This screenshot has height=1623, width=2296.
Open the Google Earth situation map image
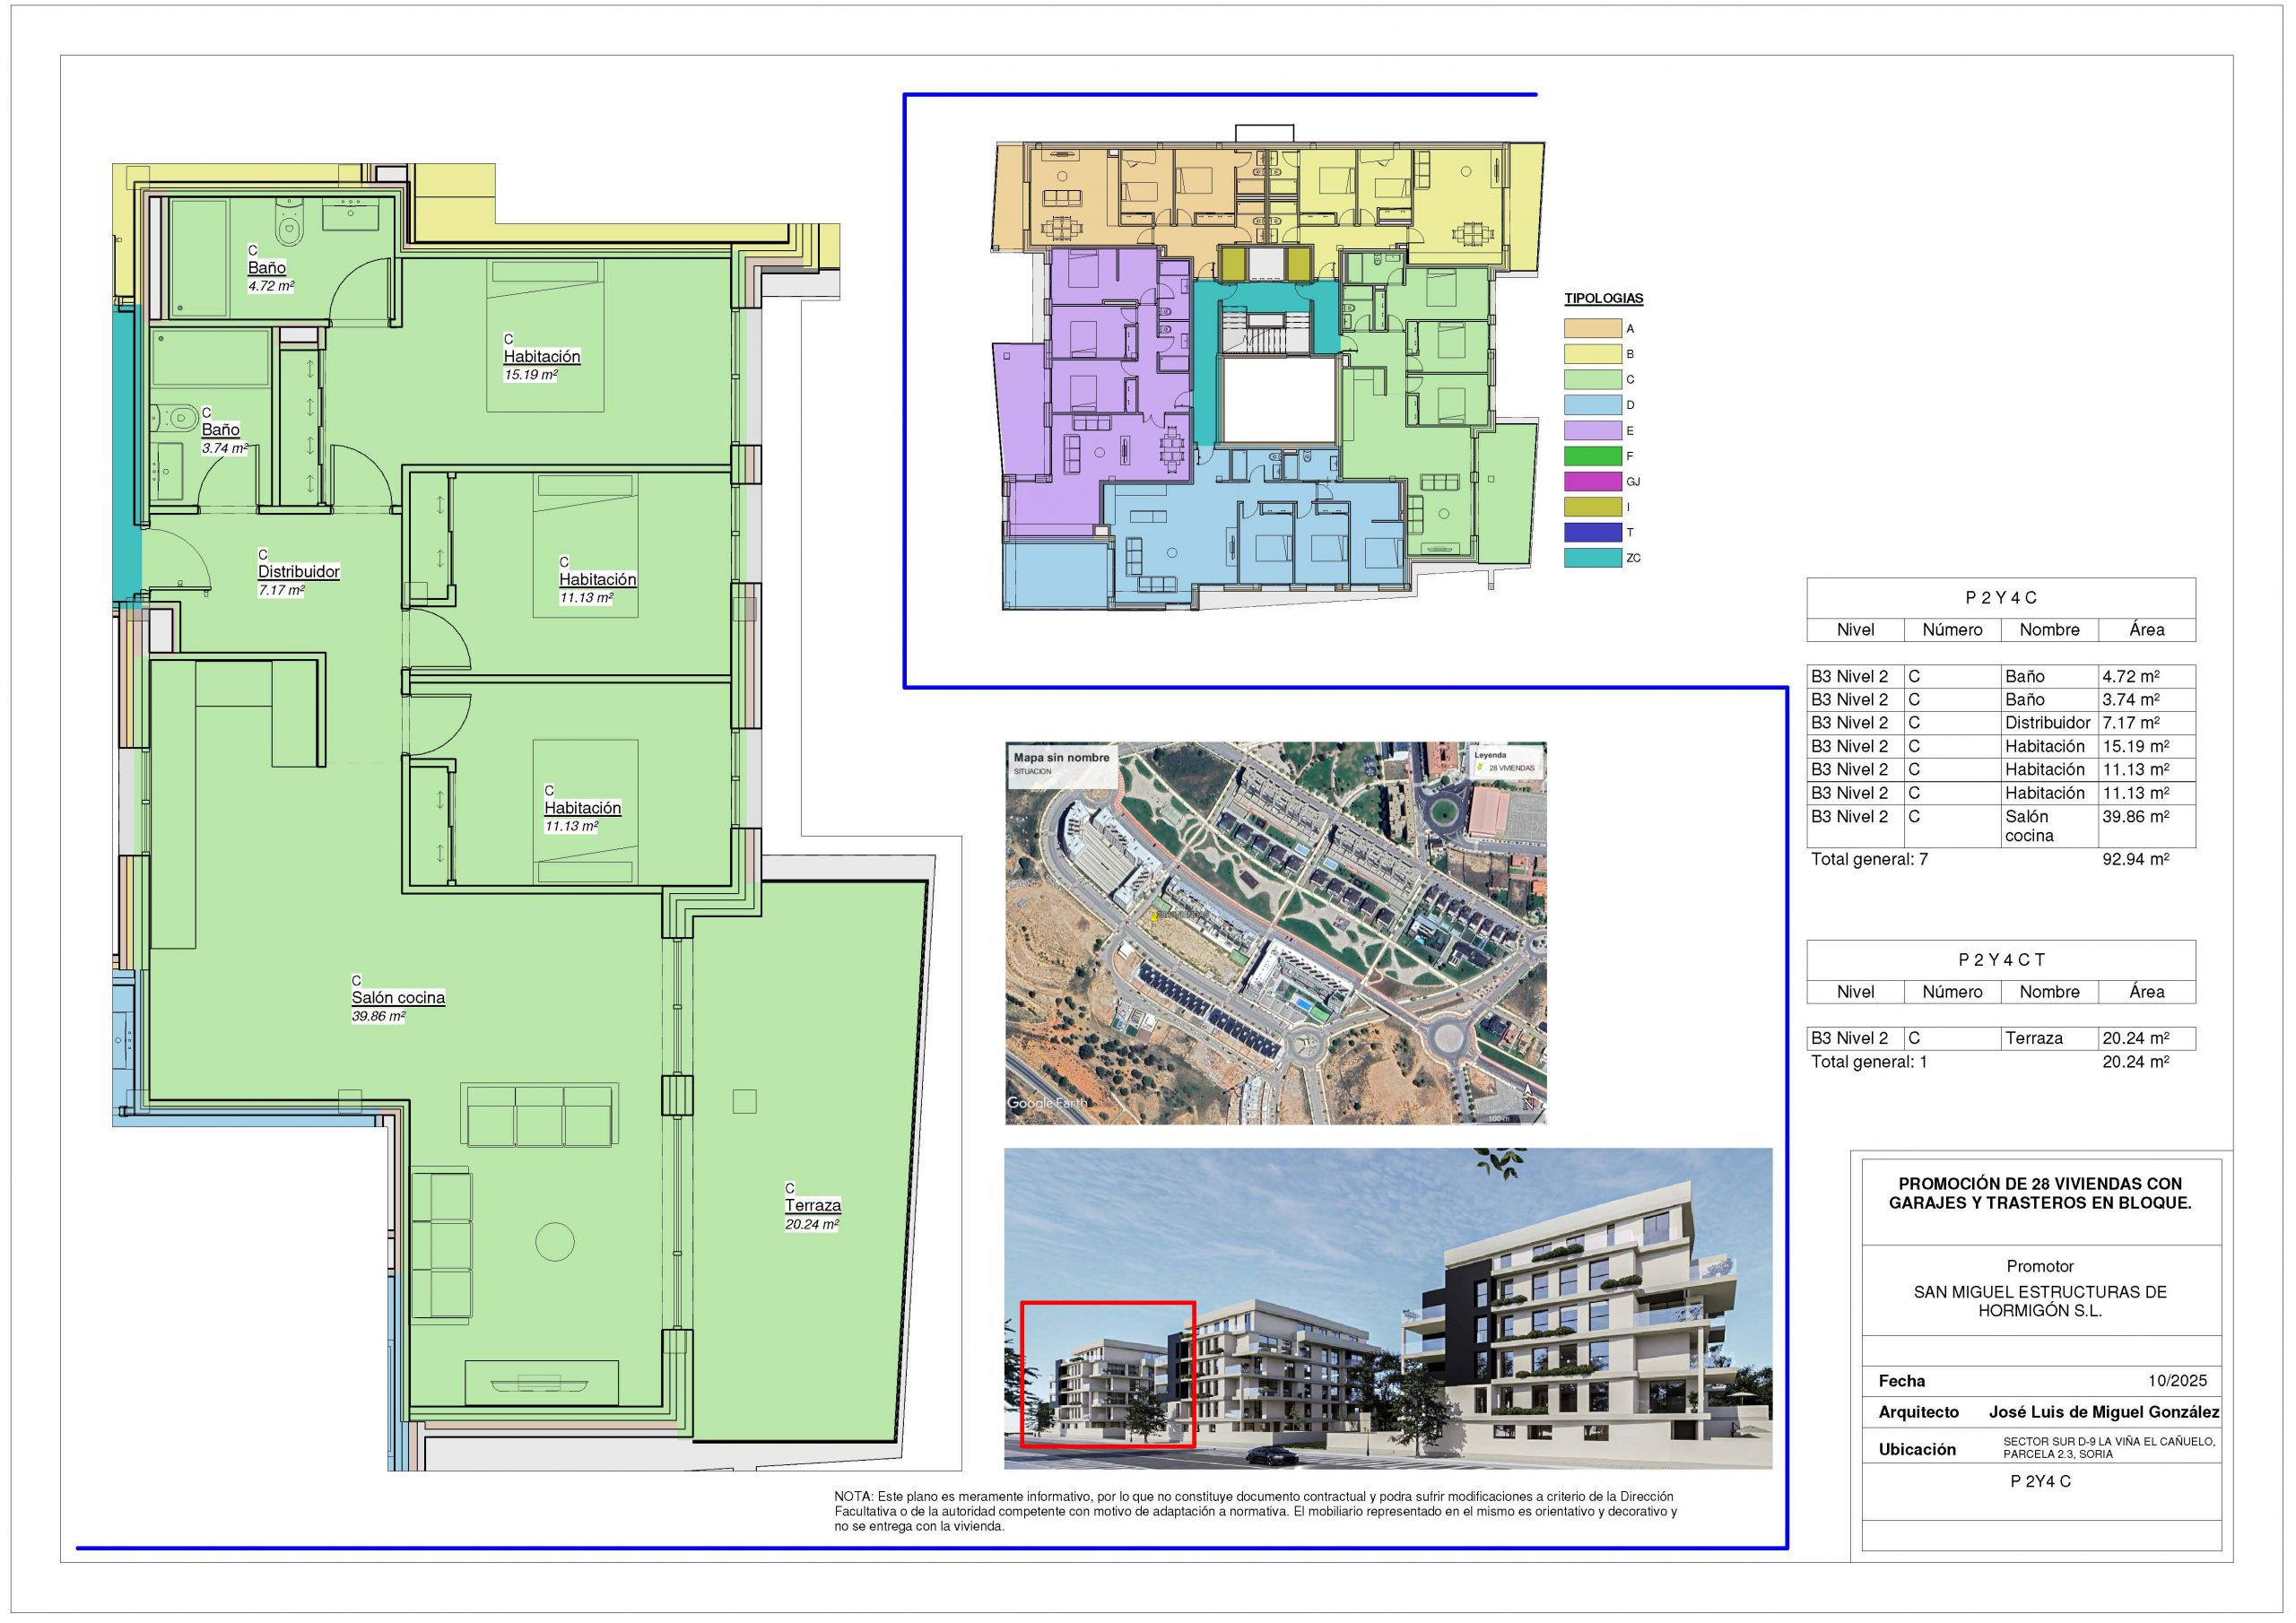[x=1275, y=932]
